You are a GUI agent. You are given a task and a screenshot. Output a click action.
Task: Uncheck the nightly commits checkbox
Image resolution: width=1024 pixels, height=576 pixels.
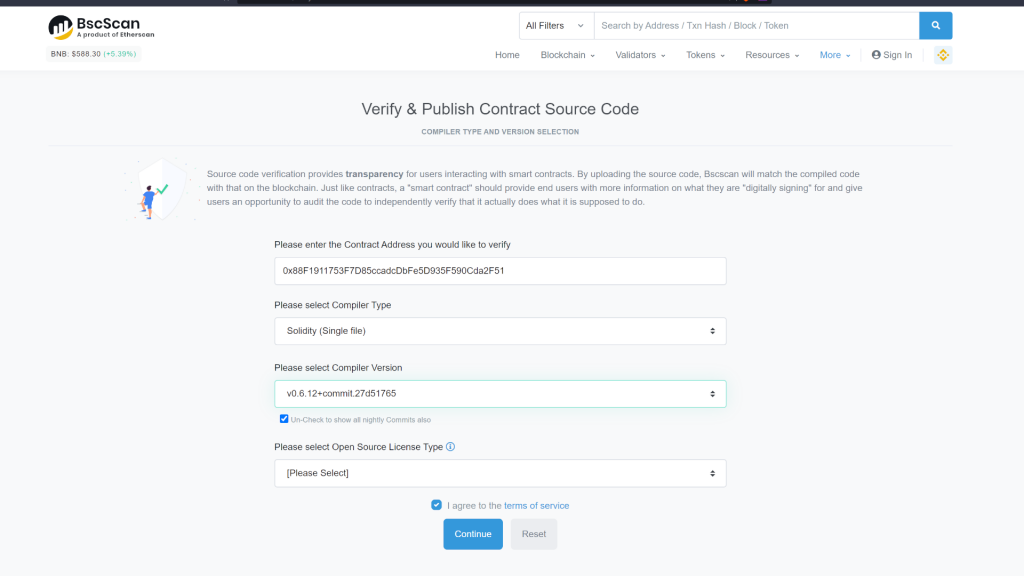tap(284, 419)
